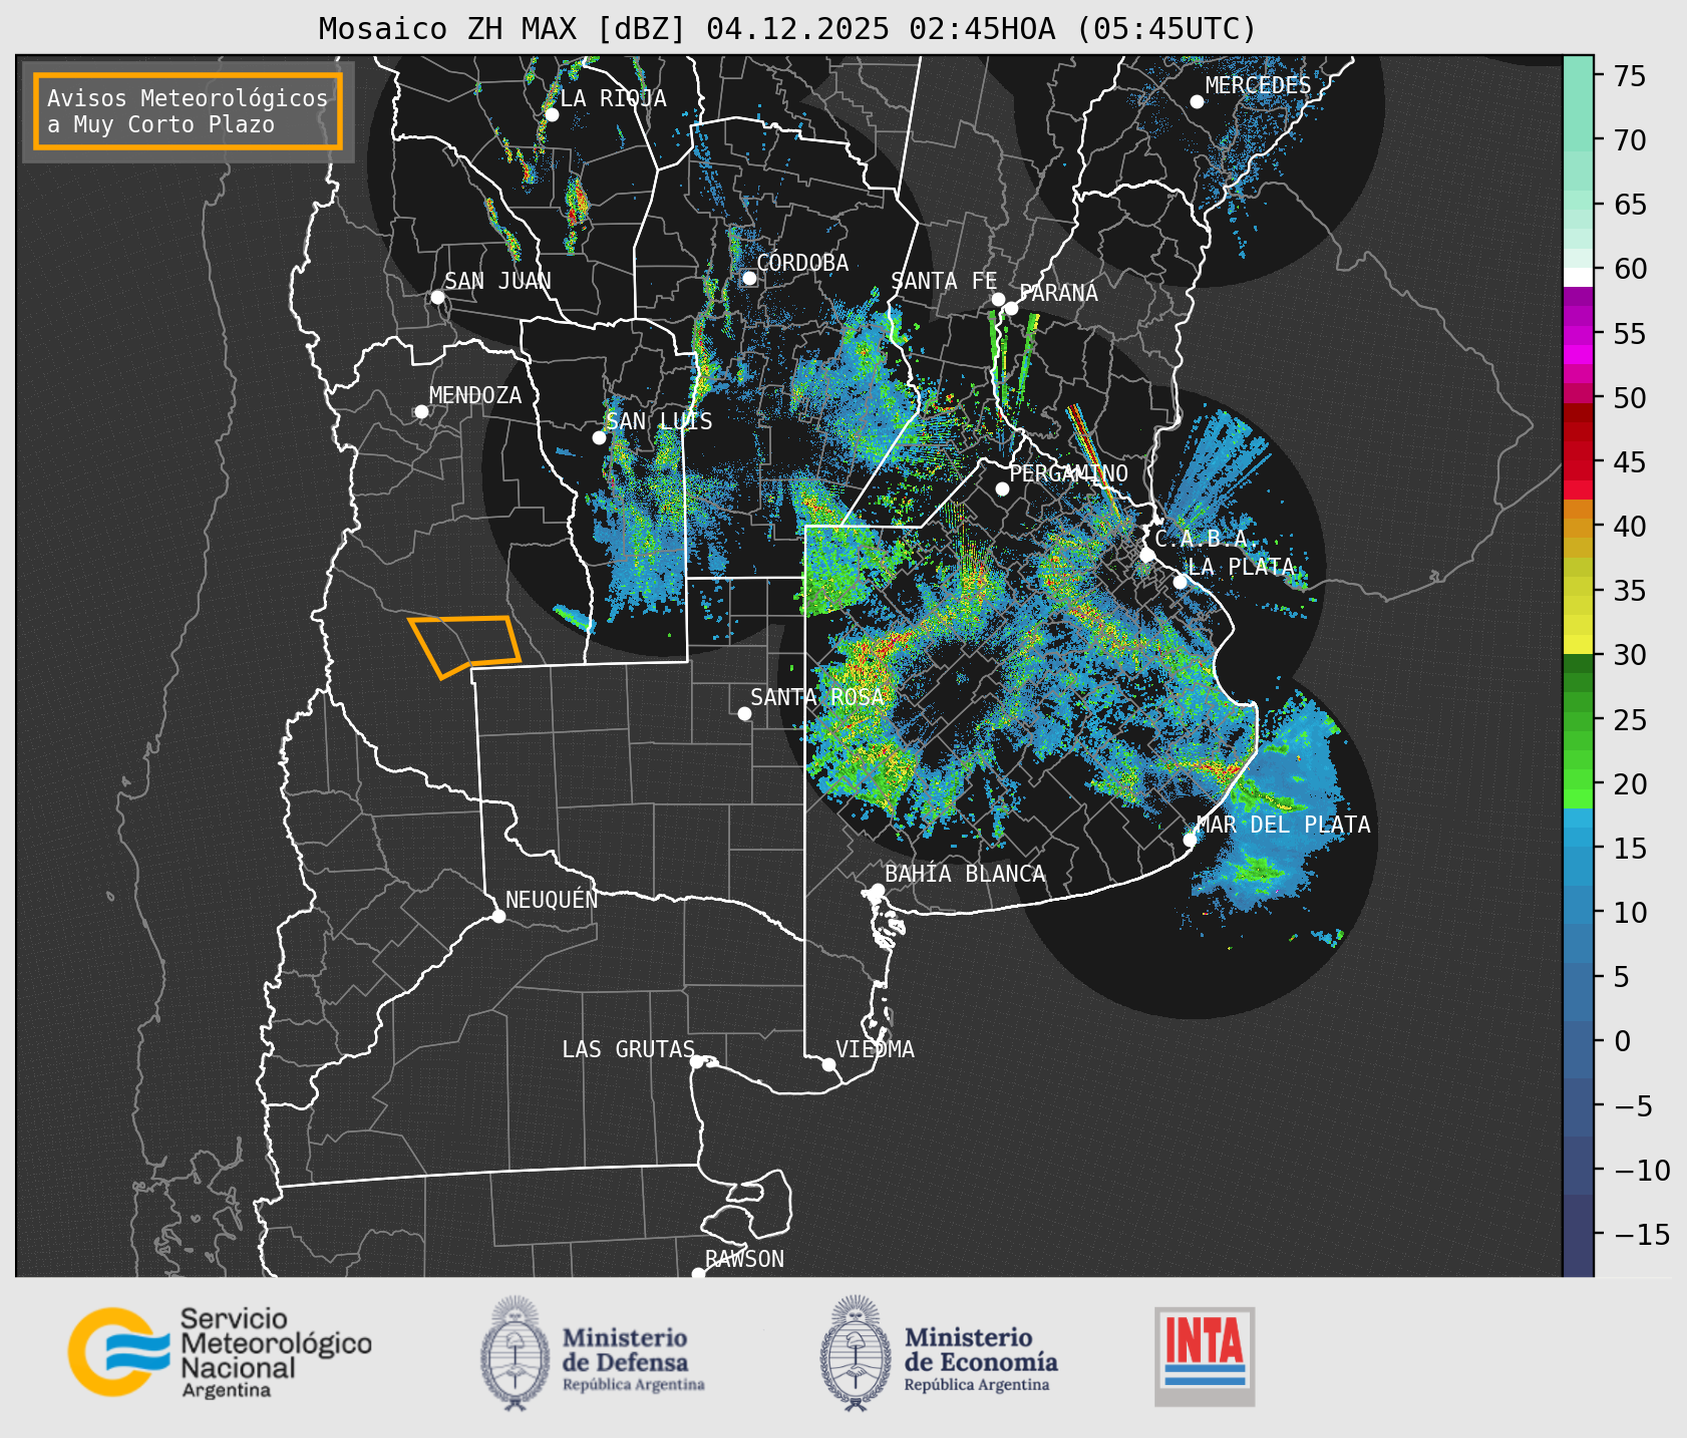Select the San Luis city marker dot
Image resolution: width=1687 pixels, height=1438 pixels.
pyautogui.click(x=599, y=438)
